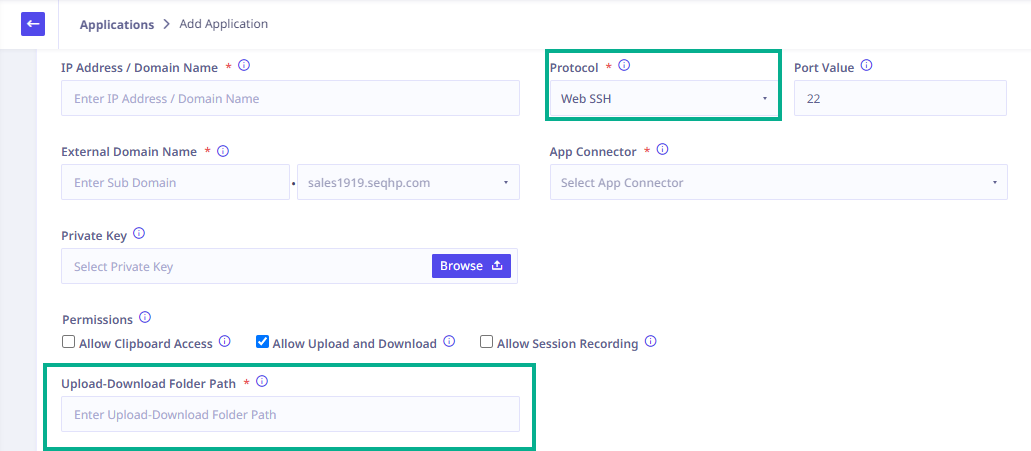
Task: Click Browse button for private key
Action: pos(471,266)
